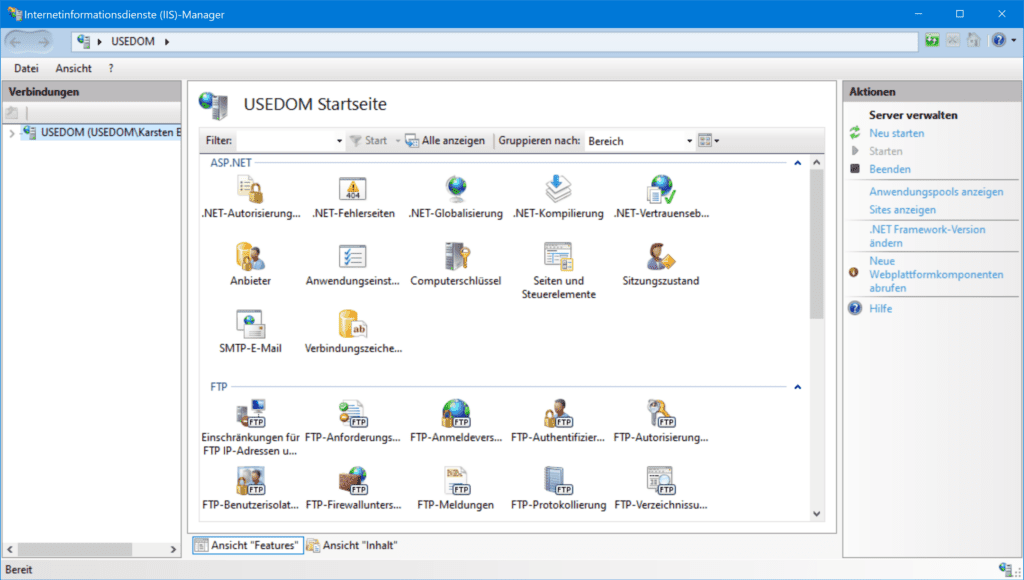Click the feature list vertical scrollbar thumb
Screen dimensions: 1024x580
816,244
